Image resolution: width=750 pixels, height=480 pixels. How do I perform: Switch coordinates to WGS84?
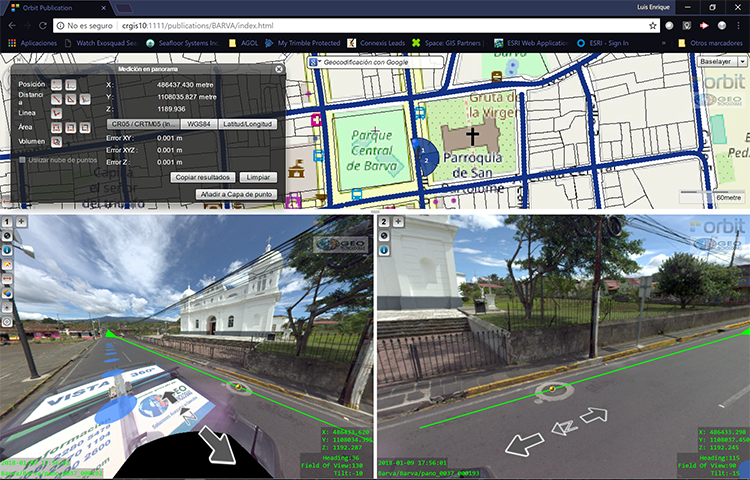pos(198,123)
